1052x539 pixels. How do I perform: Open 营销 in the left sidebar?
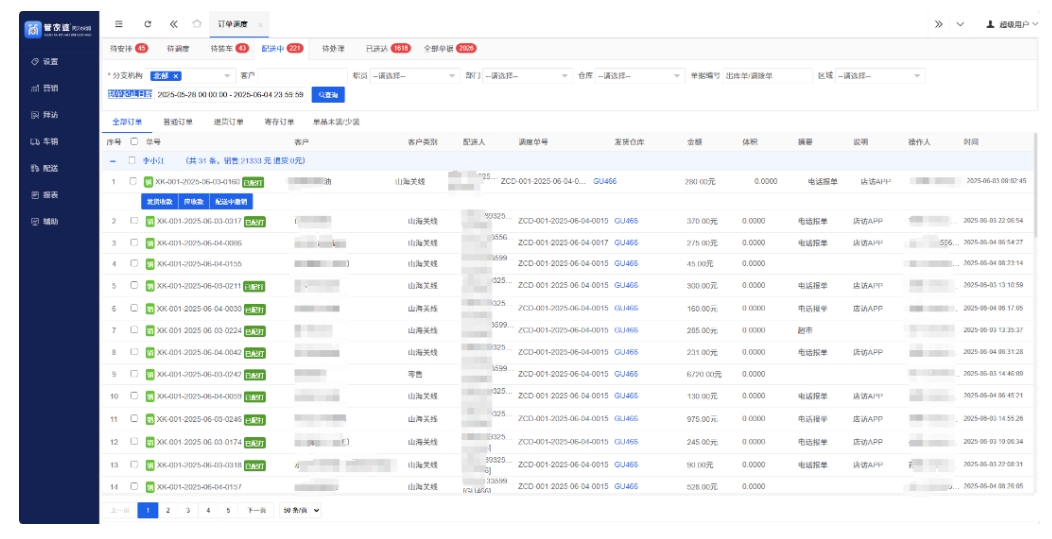(x=45, y=88)
